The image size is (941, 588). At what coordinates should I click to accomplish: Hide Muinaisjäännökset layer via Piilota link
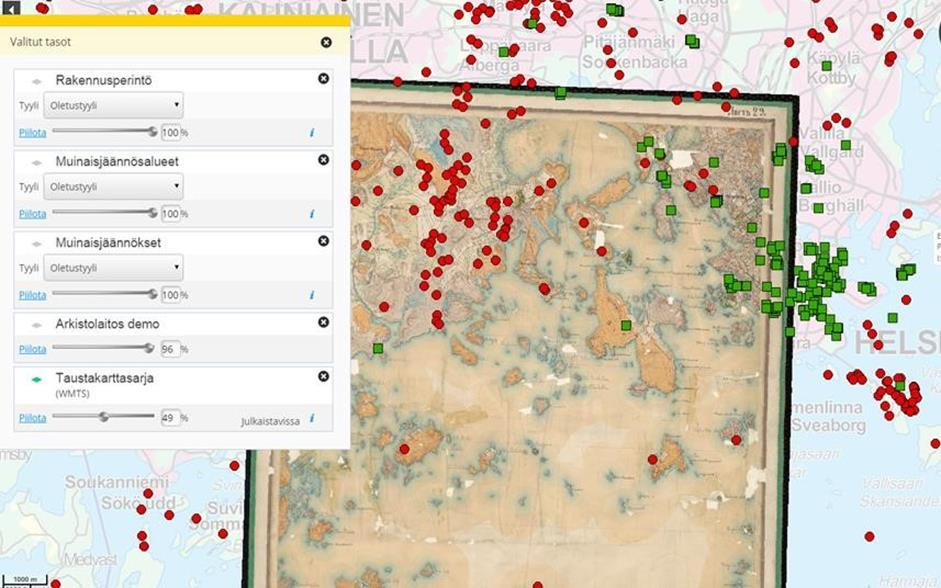32,295
